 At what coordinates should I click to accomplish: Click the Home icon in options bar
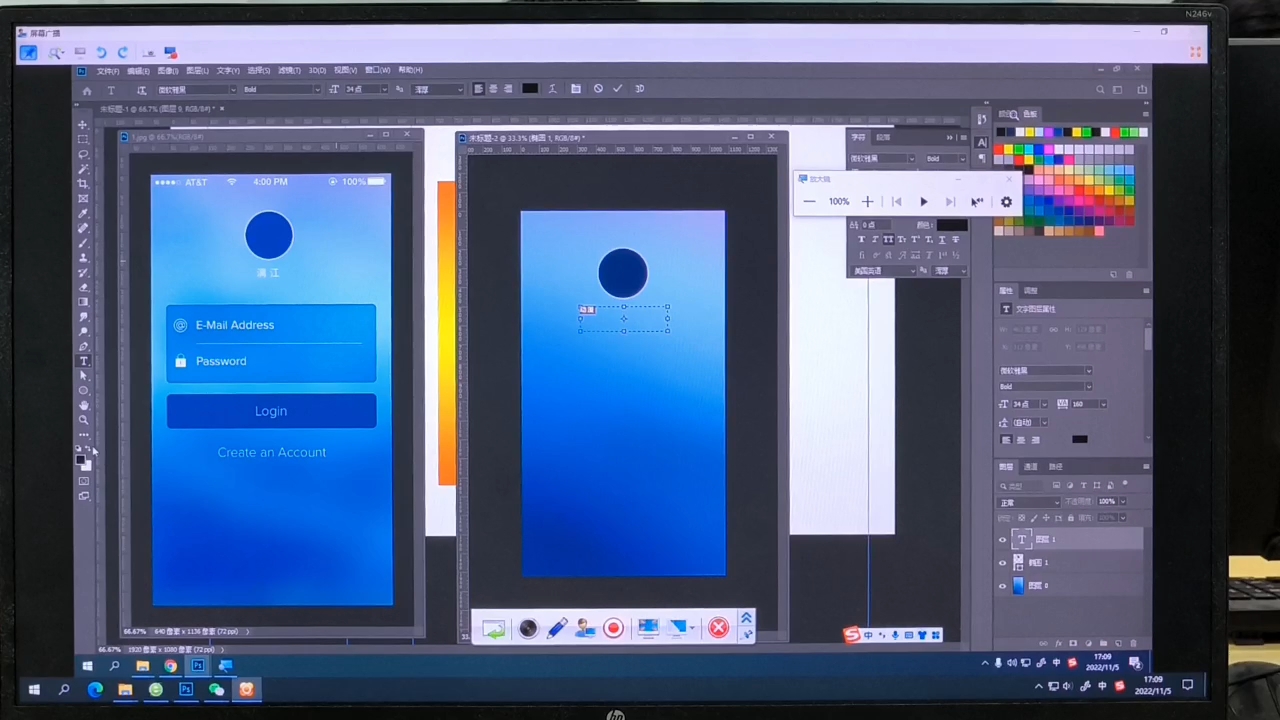87,89
